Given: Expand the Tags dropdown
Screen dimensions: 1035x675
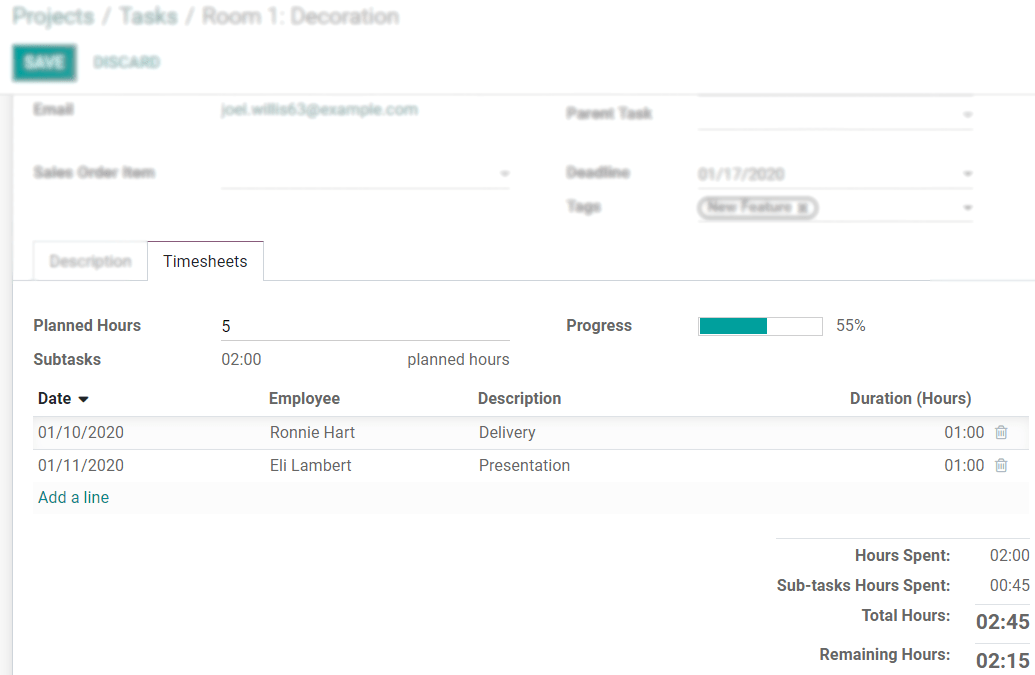Looking at the screenshot, I should point(967,208).
